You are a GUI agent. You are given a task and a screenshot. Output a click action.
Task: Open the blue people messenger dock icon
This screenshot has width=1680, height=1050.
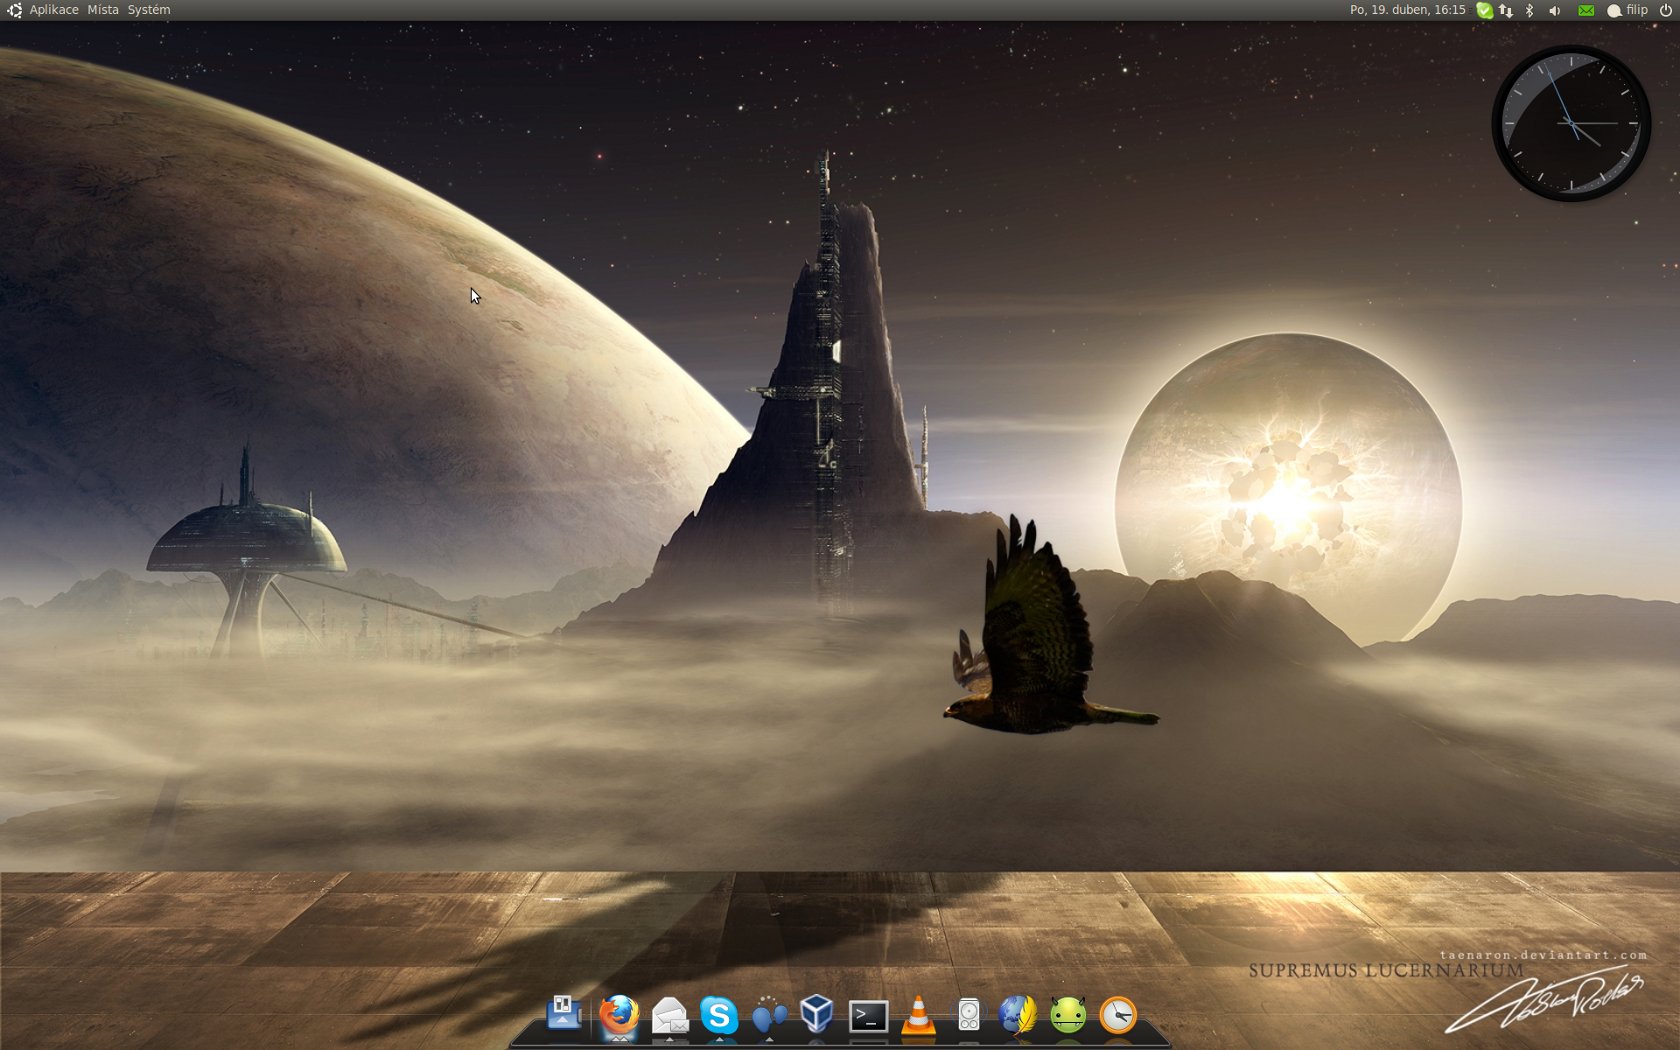tap(769, 1016)
